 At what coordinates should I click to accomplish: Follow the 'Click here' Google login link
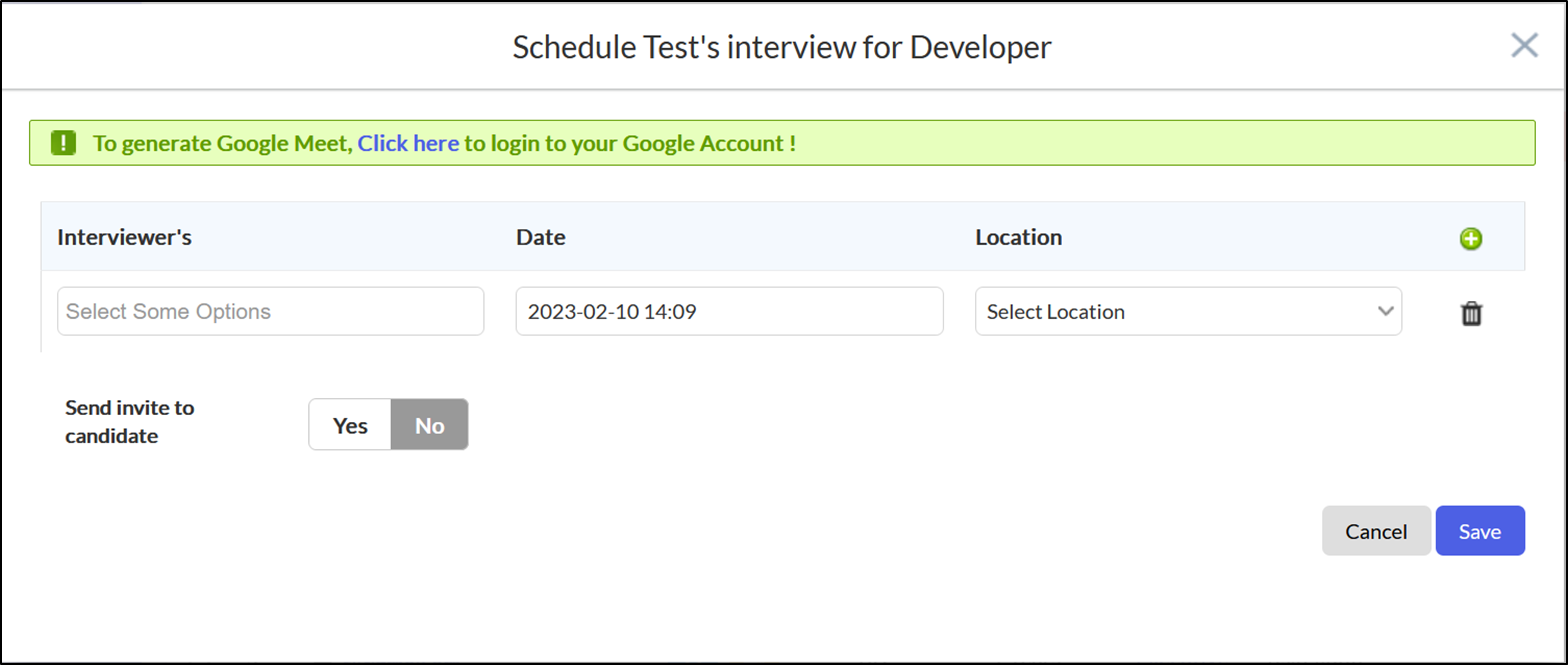click(x=408, y=143)
